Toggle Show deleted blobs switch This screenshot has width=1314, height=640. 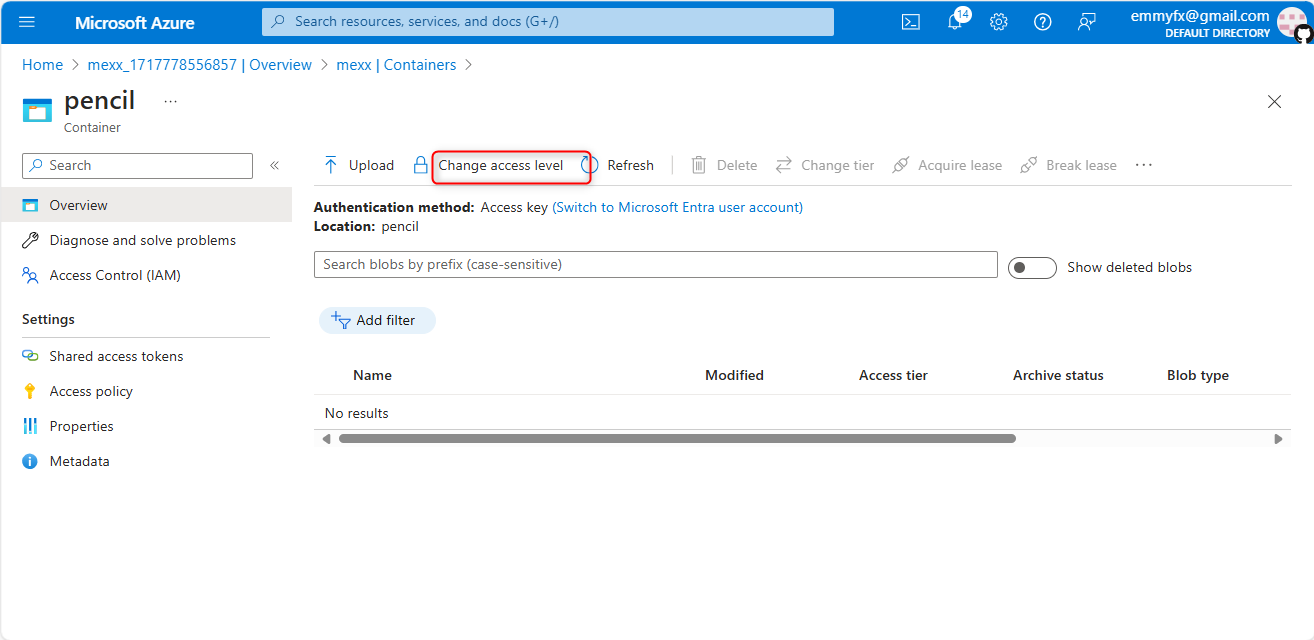point(1031,267)
